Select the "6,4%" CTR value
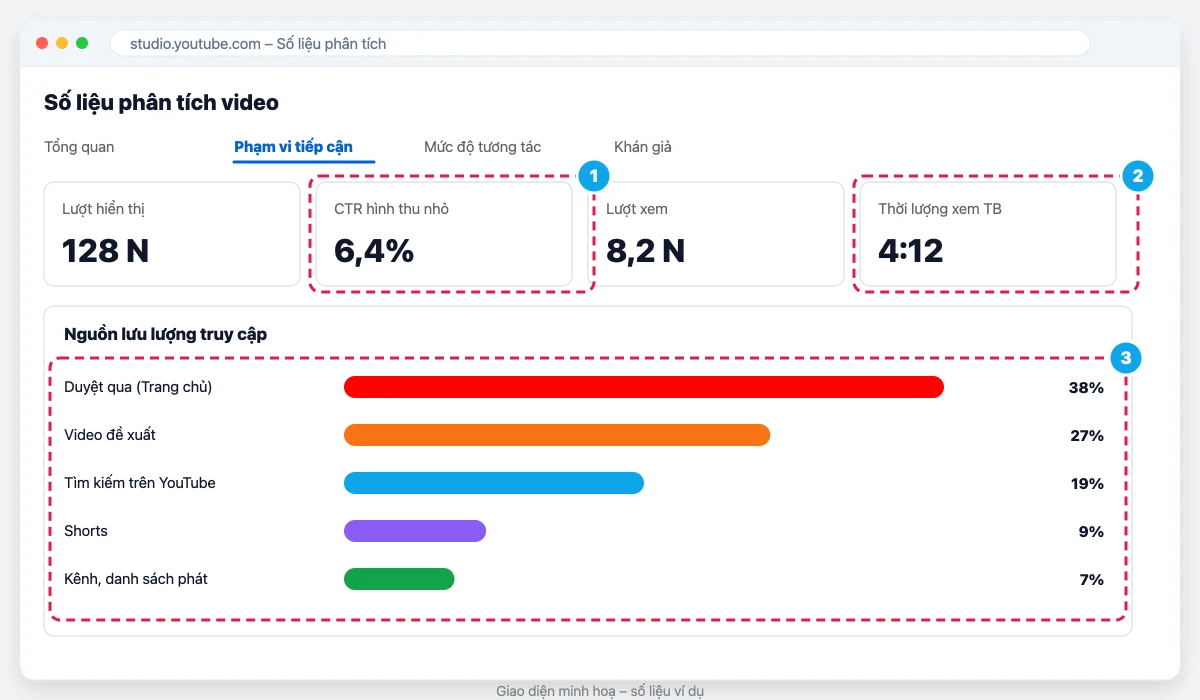 374,251
